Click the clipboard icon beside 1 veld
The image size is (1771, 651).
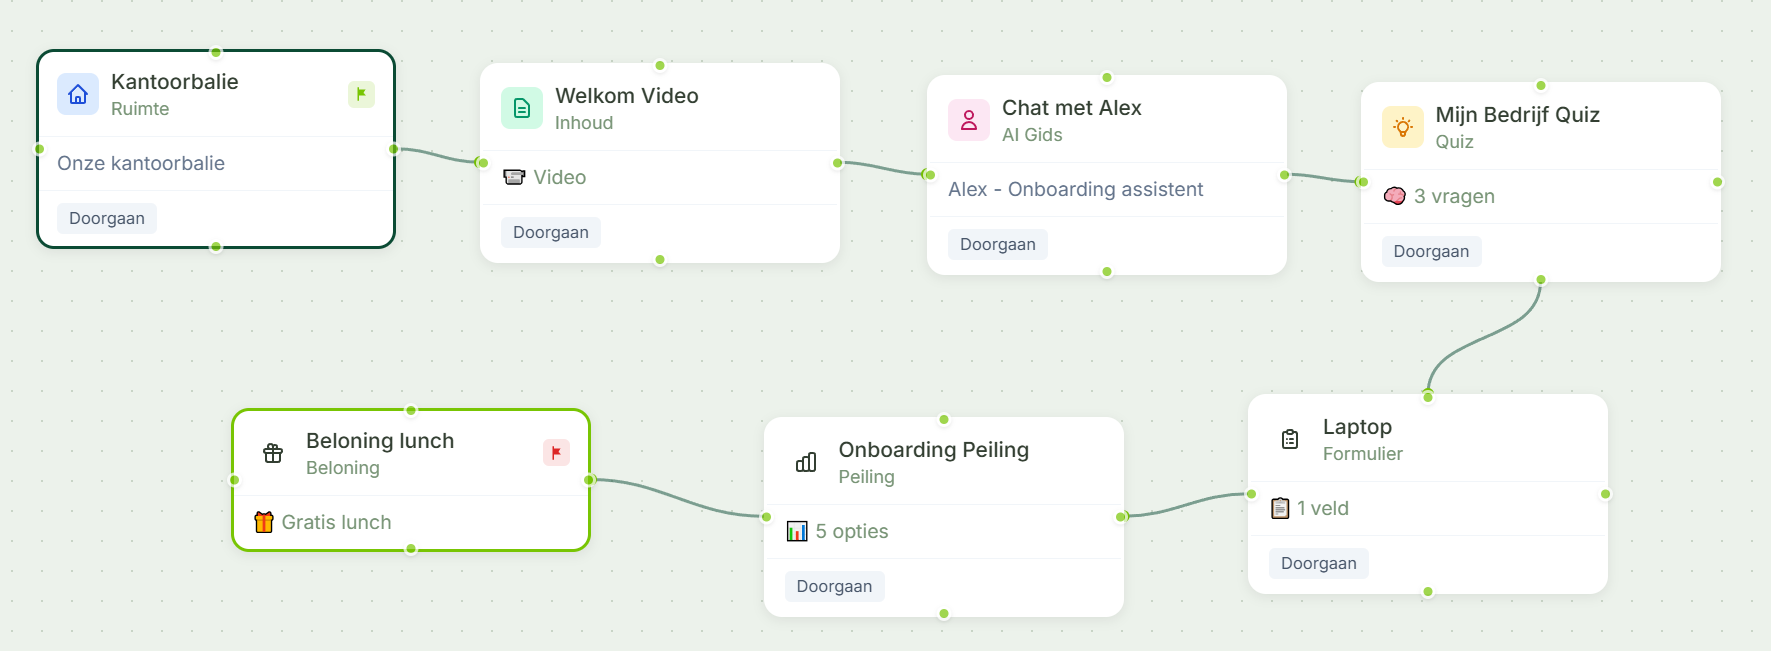click(1281, 507)
